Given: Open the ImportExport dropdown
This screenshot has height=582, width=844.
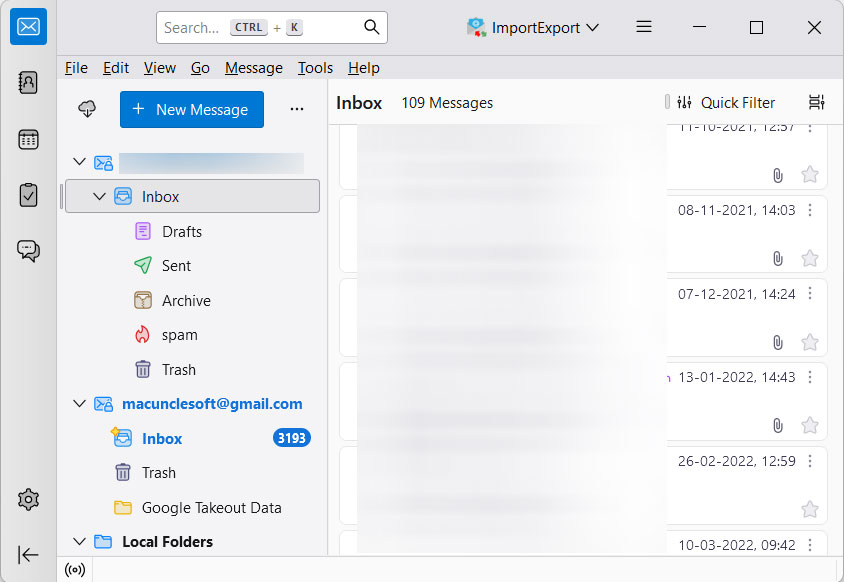Looking at the screenshot, I should 533,27.
